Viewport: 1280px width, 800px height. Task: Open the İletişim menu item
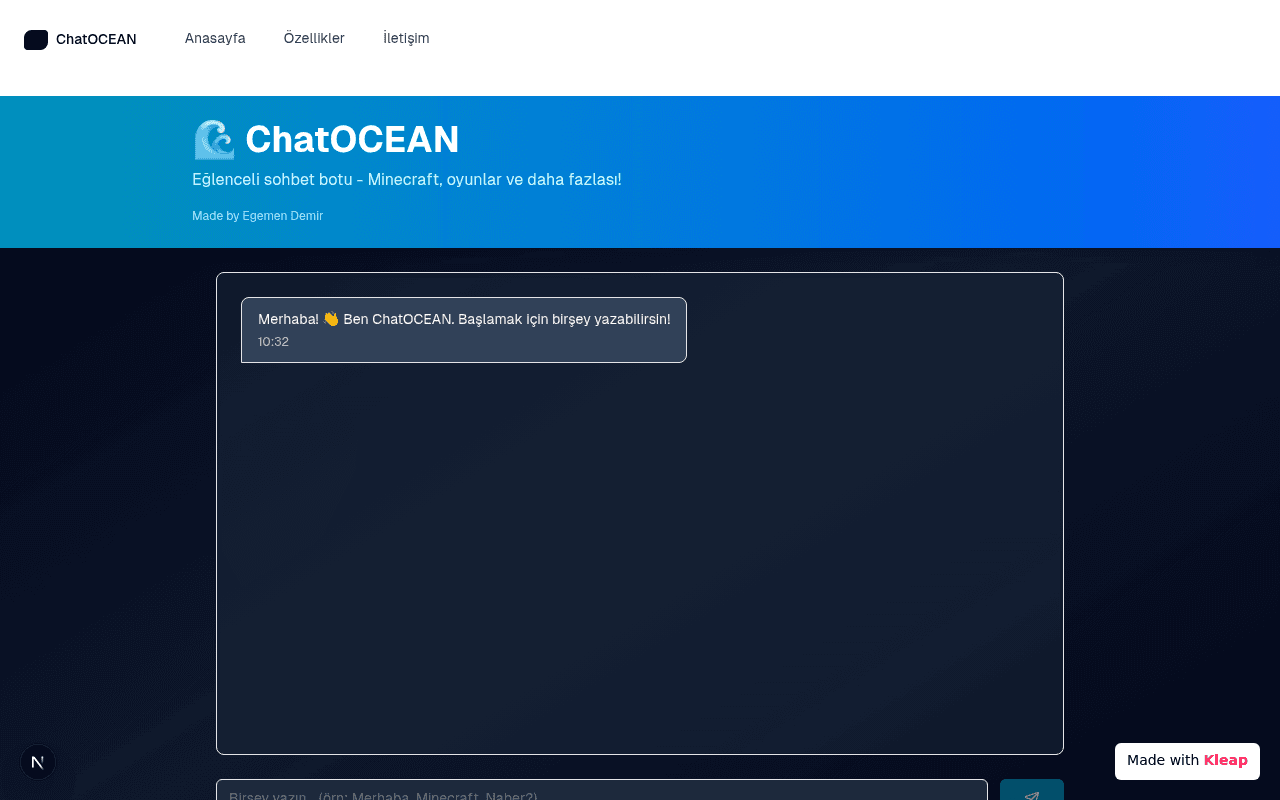point(406,38)
